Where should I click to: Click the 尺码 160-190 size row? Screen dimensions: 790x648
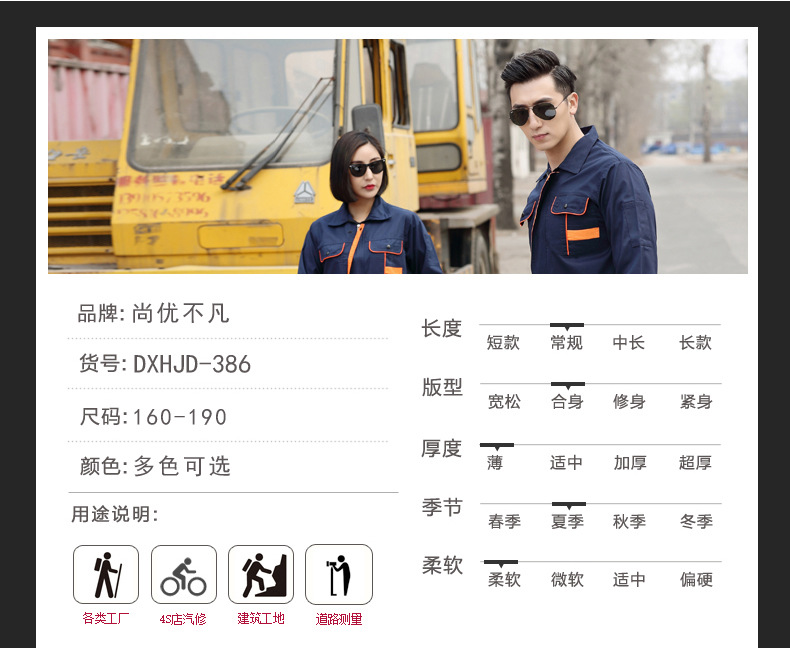[x=153, y=417]
